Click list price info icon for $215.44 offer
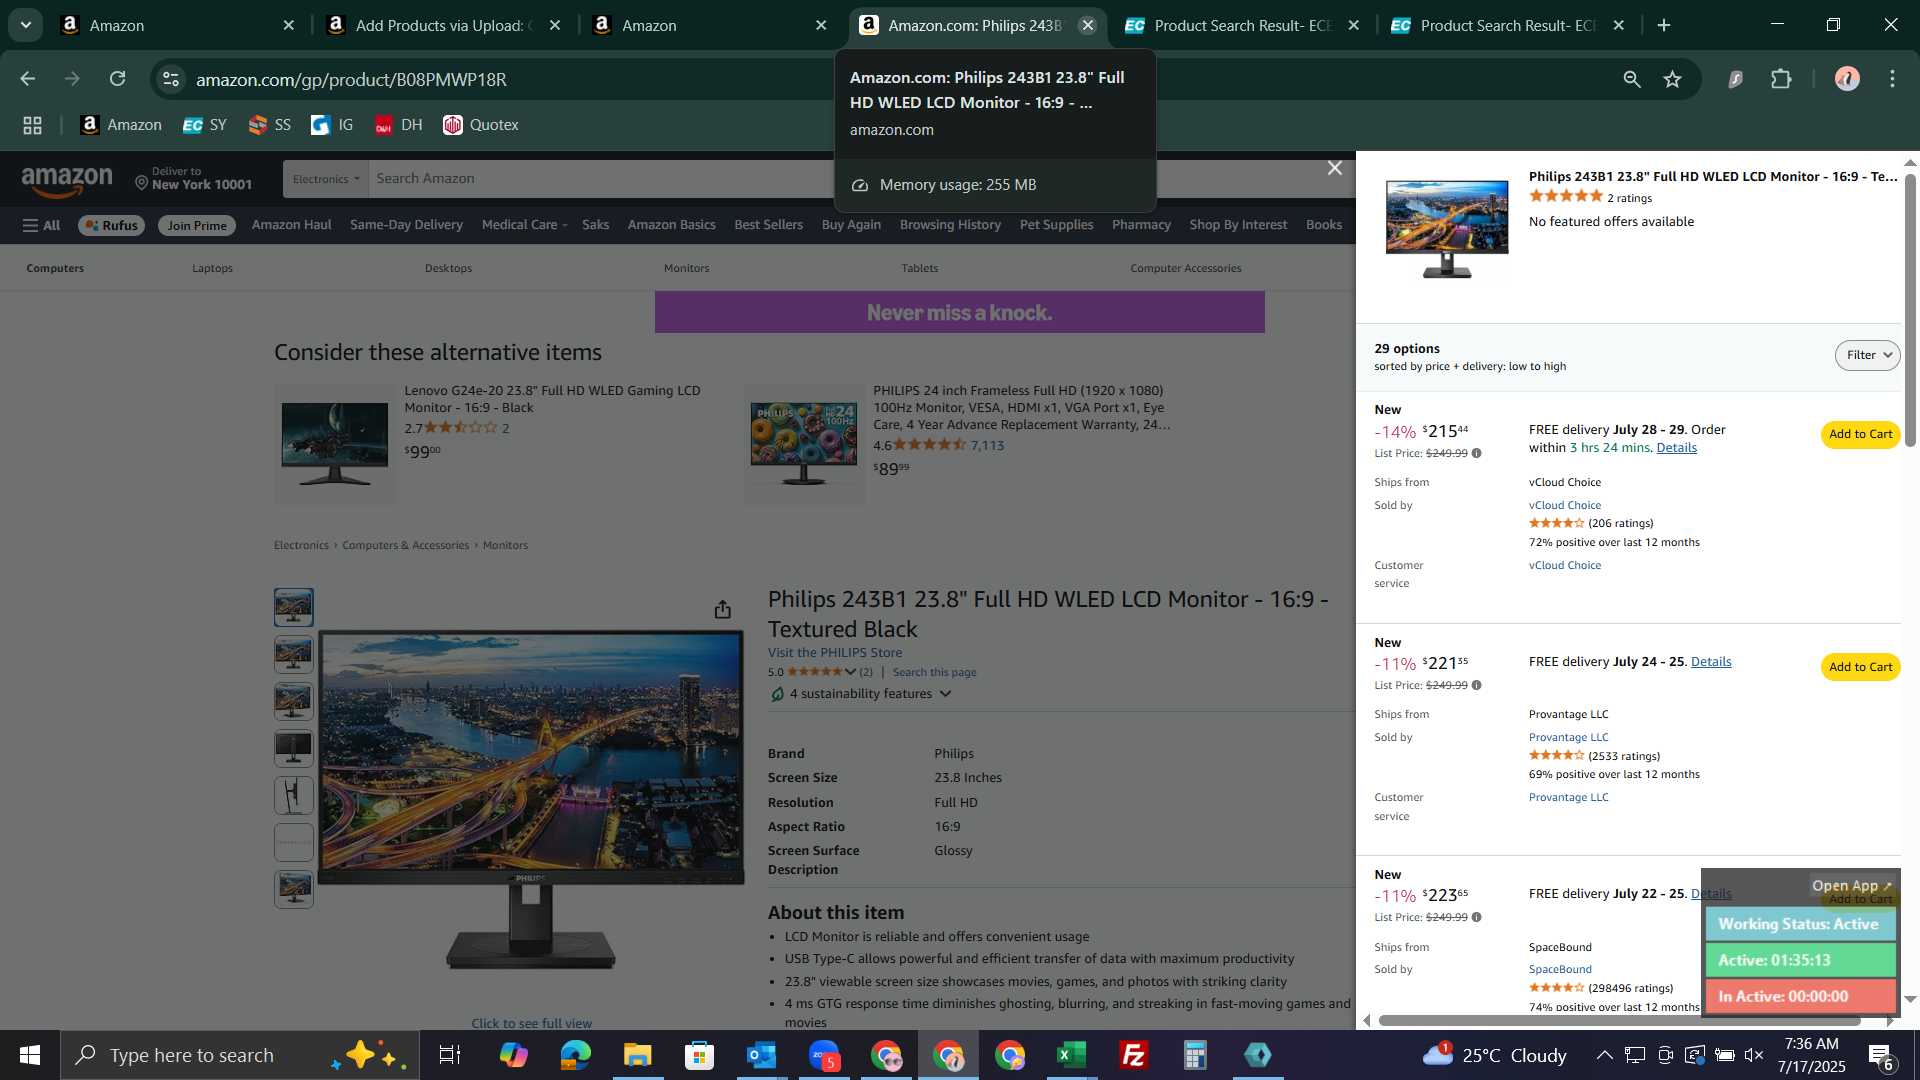 click(x=1477, y=454)
